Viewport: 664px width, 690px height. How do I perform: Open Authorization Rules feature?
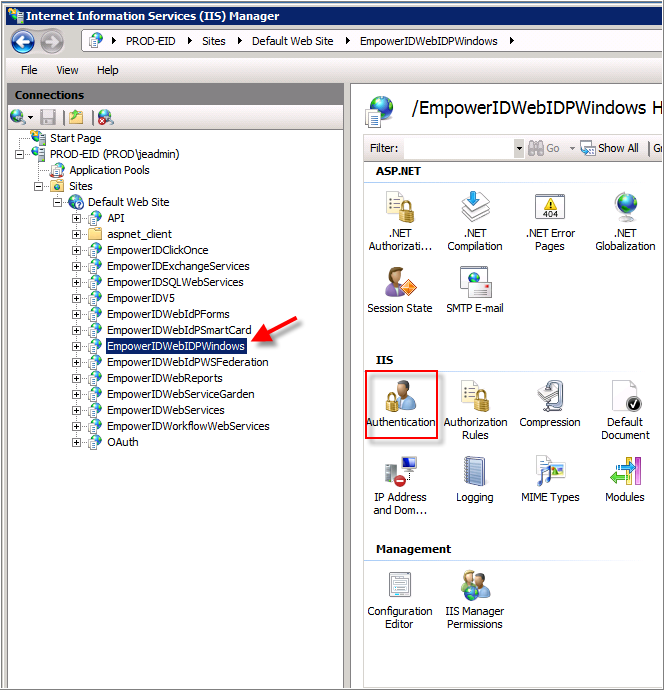coord(475,410)
